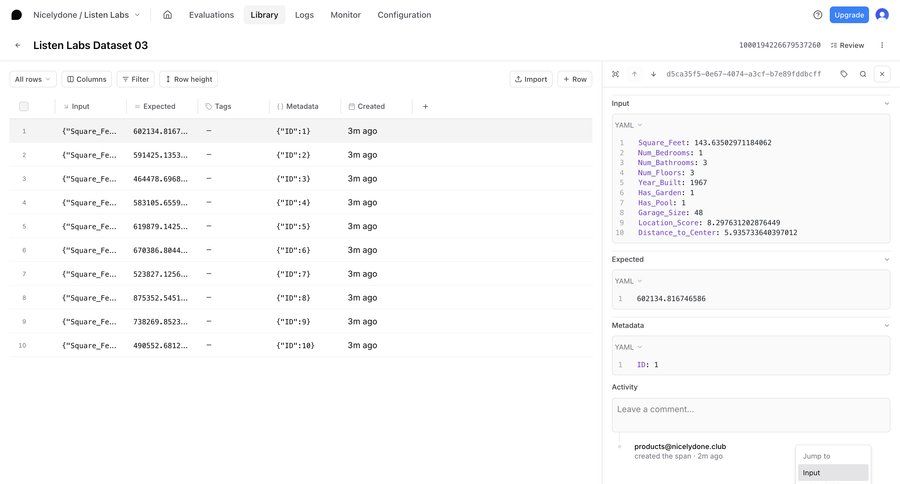This screenshot has height=484, width=900.
Task: Open the Row height menu
Action: [x=188, y=79]
